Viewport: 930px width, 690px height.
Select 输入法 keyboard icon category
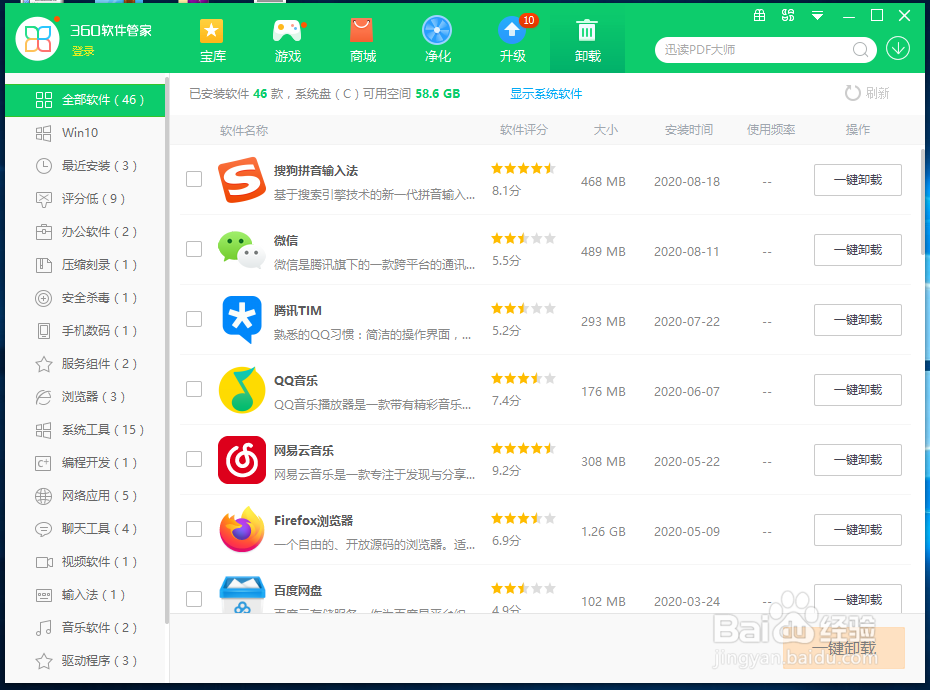pos(43,595)
